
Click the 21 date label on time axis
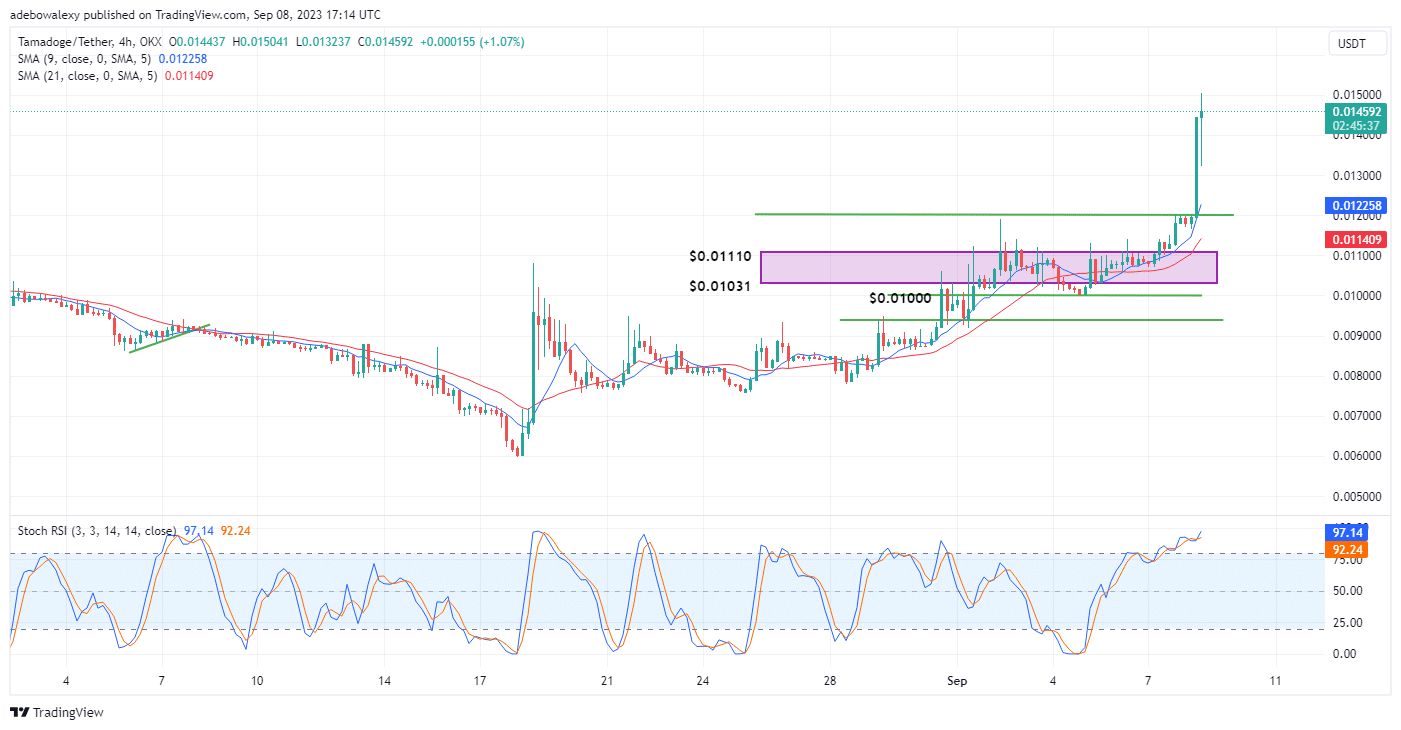(607, 681)
